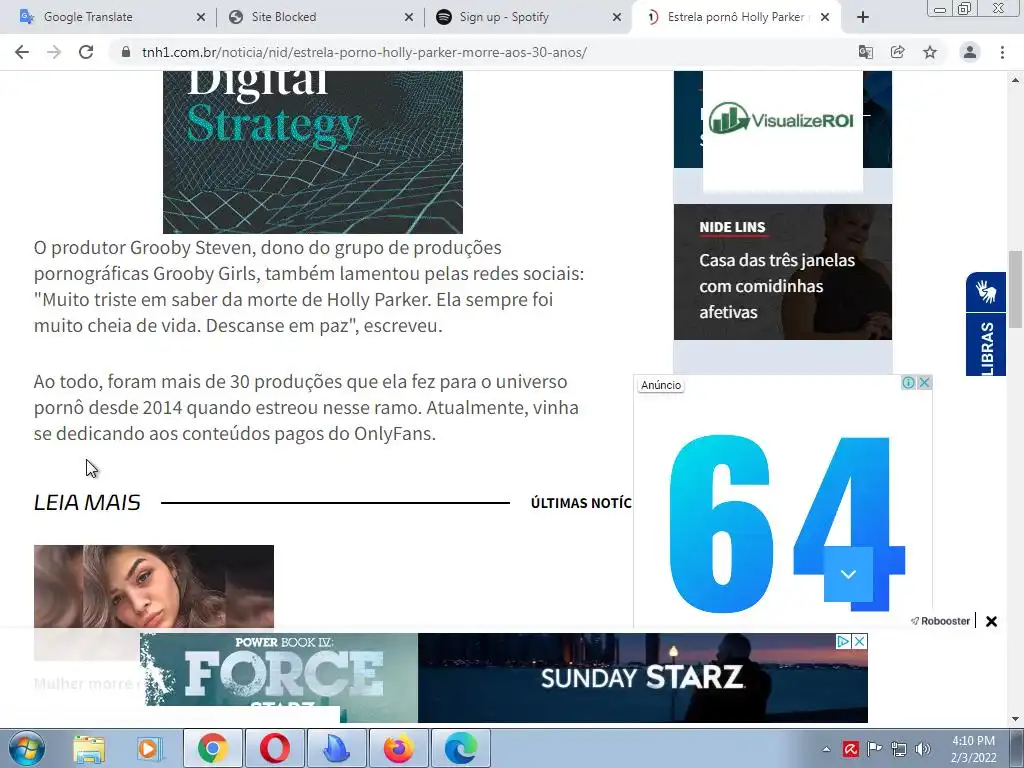Show hidden system tray icons
The image size is (1024, 768).
tap(826, 749)
